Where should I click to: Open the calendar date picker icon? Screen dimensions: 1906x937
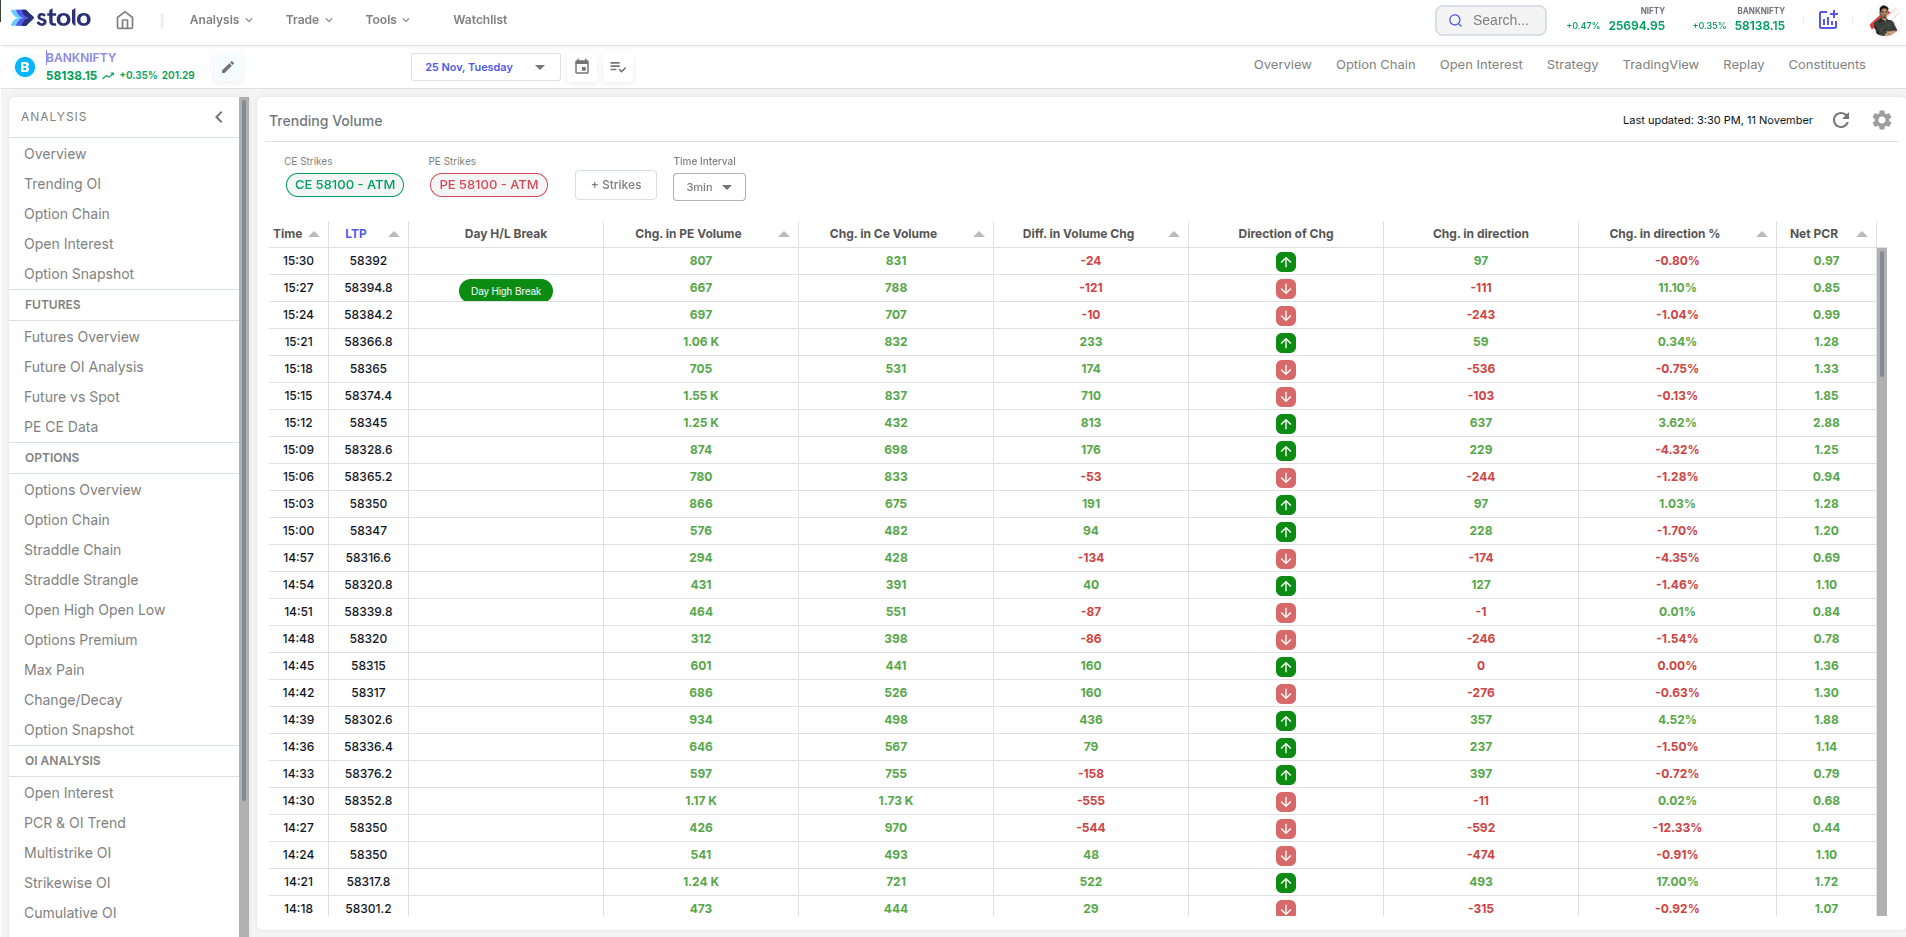pos(582,67)
